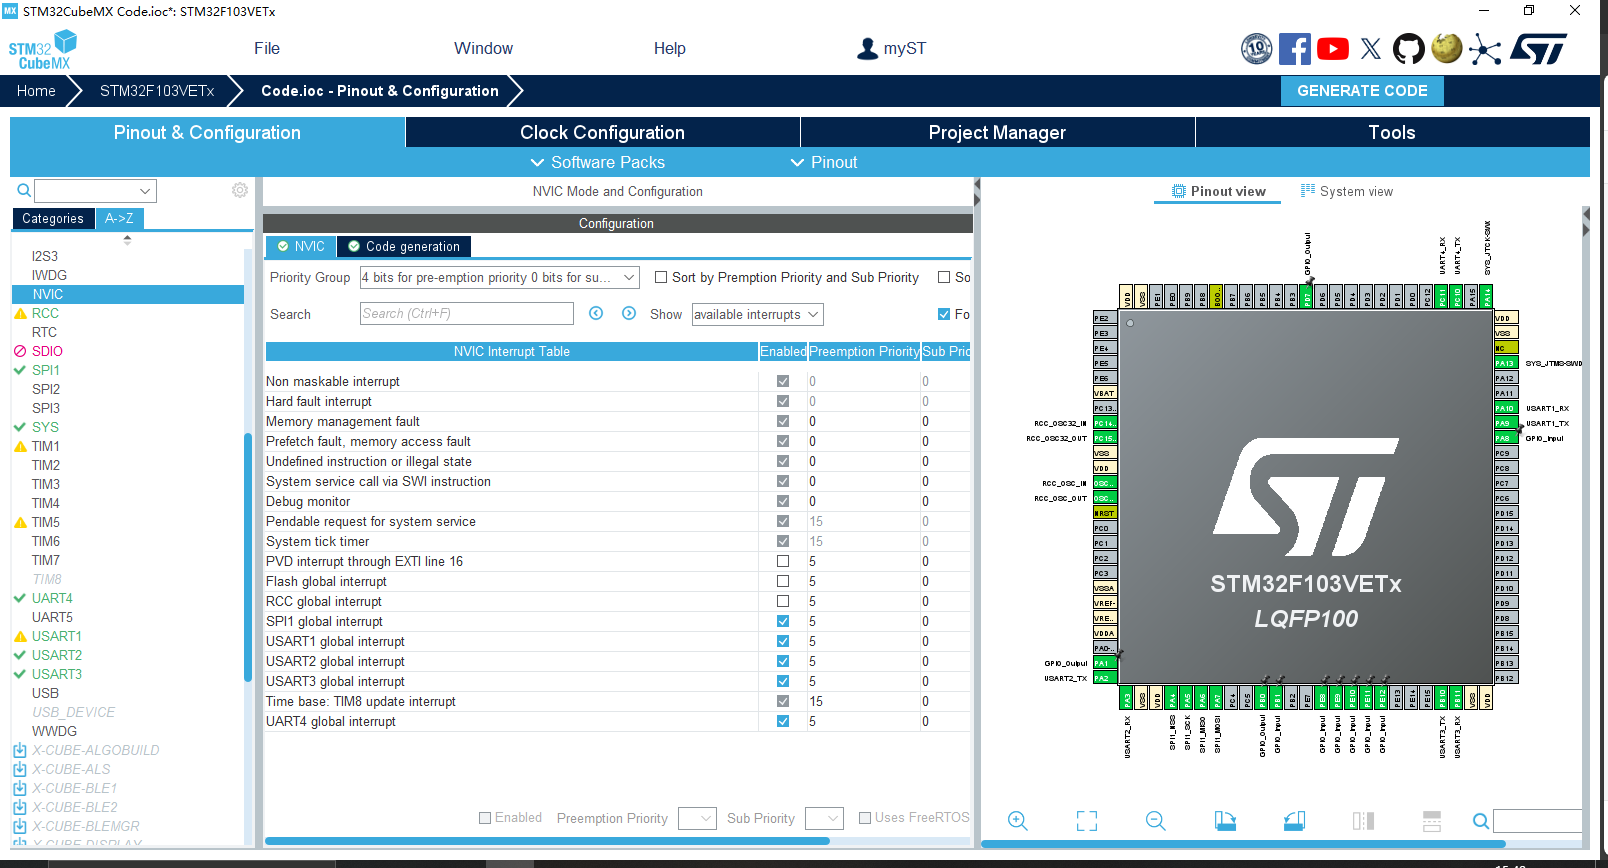Open the Help menu
Screen dimensions: 1608x868
tap(670, 48)
